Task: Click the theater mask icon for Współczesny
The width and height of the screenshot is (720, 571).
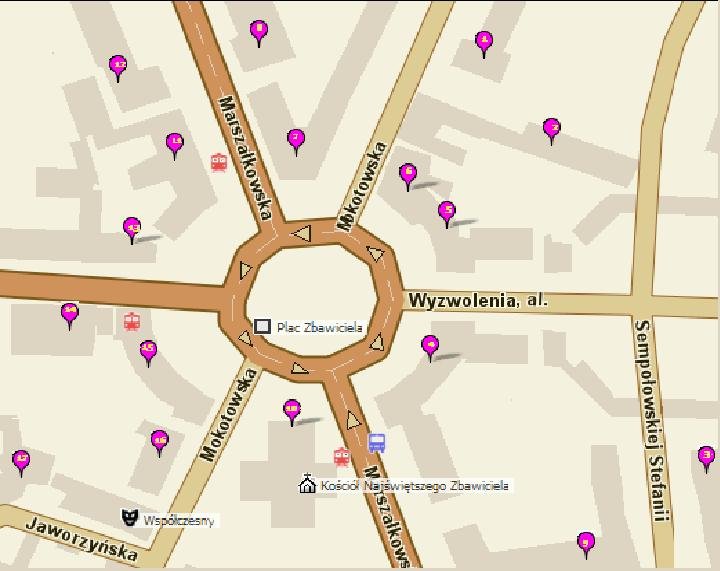Action: (130, 517)
